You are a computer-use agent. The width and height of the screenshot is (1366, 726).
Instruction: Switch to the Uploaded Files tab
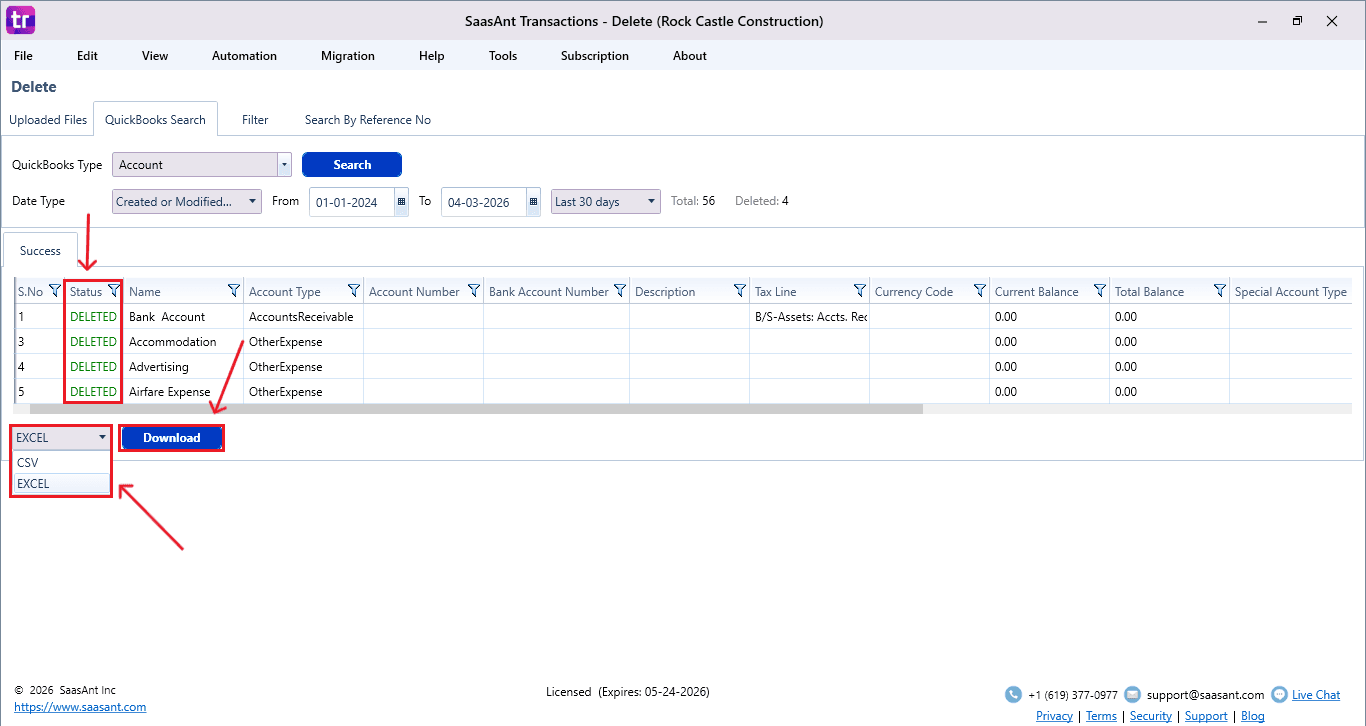(x=48, y=120)
